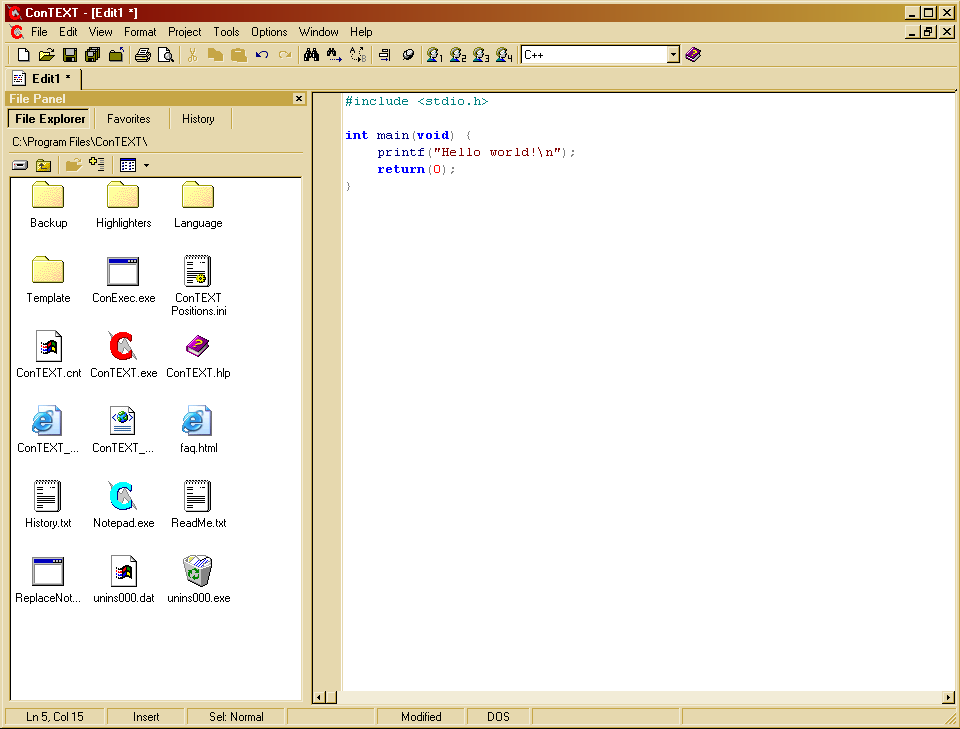The image size is (960, 729).
Task: Open the C++ highlighter dropdown arrow
Action: (x=673, y=55)
